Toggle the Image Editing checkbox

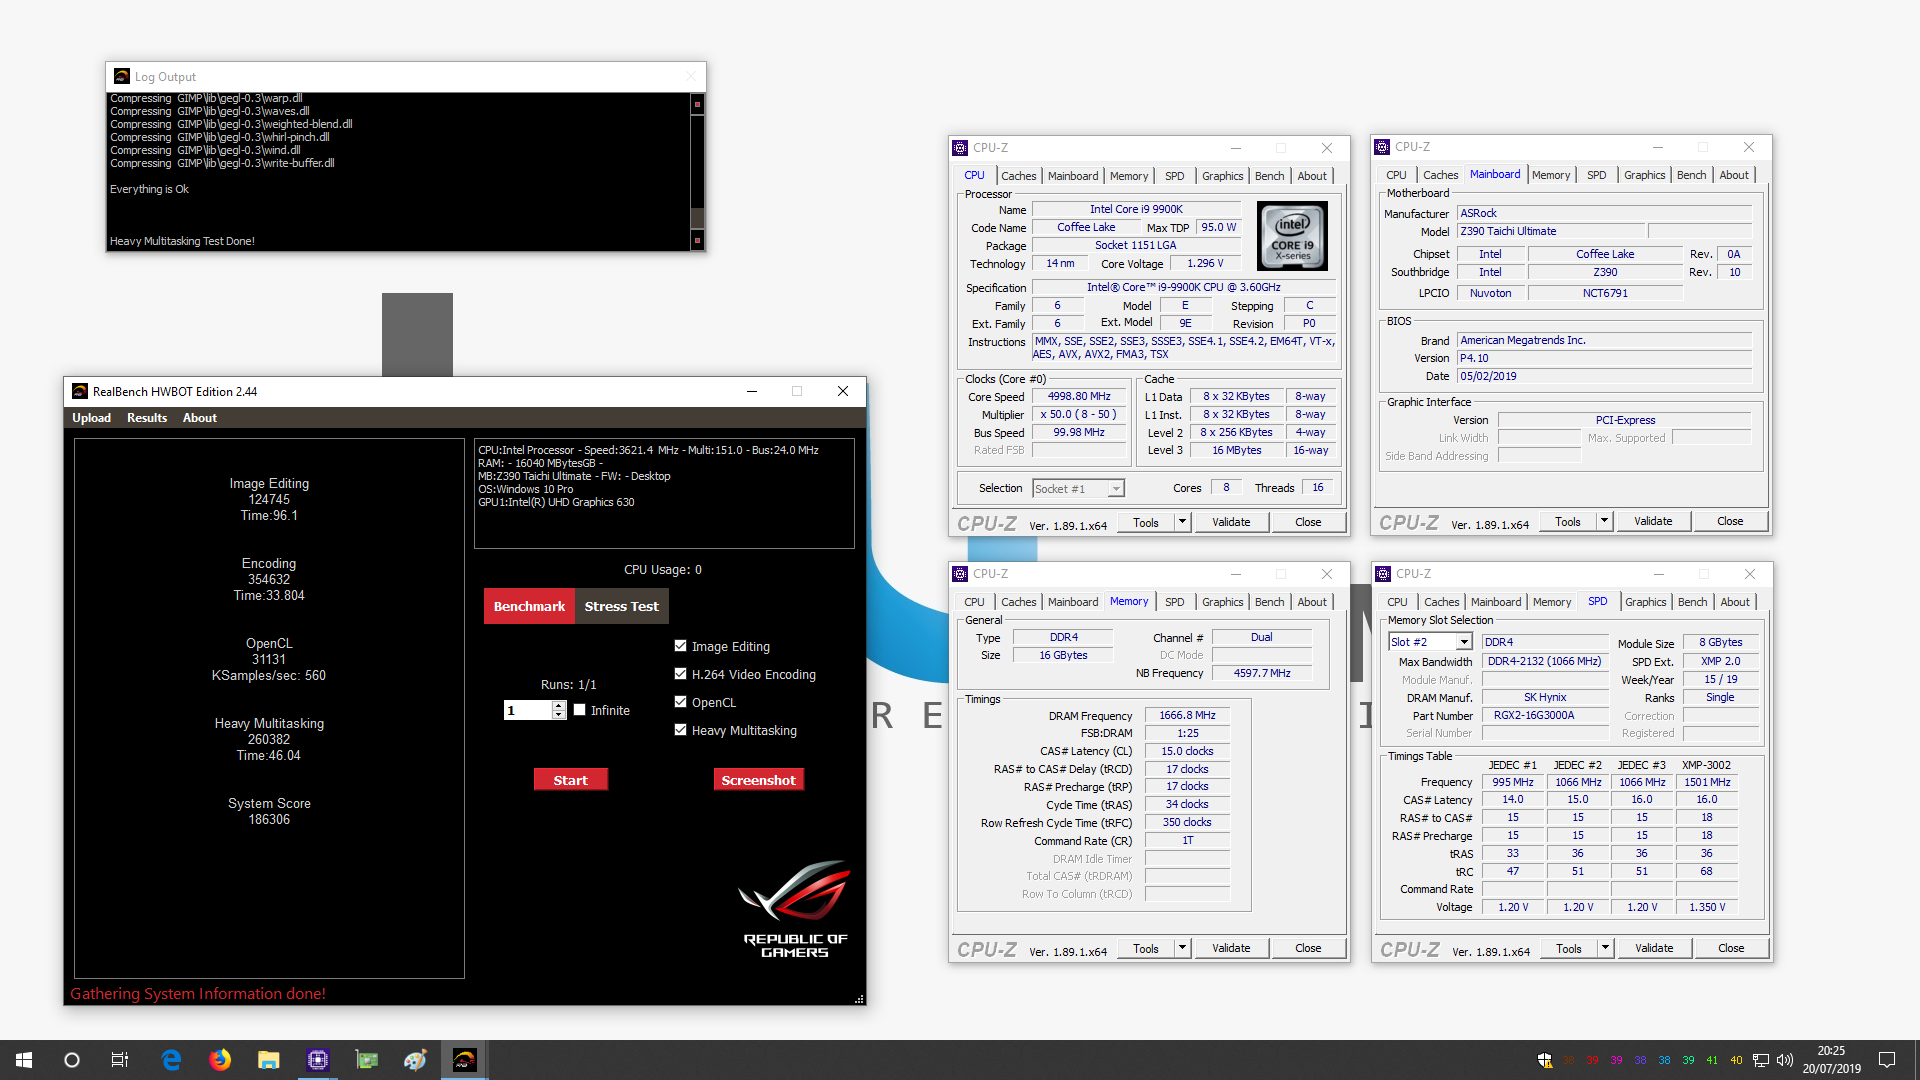coord(681,646)
